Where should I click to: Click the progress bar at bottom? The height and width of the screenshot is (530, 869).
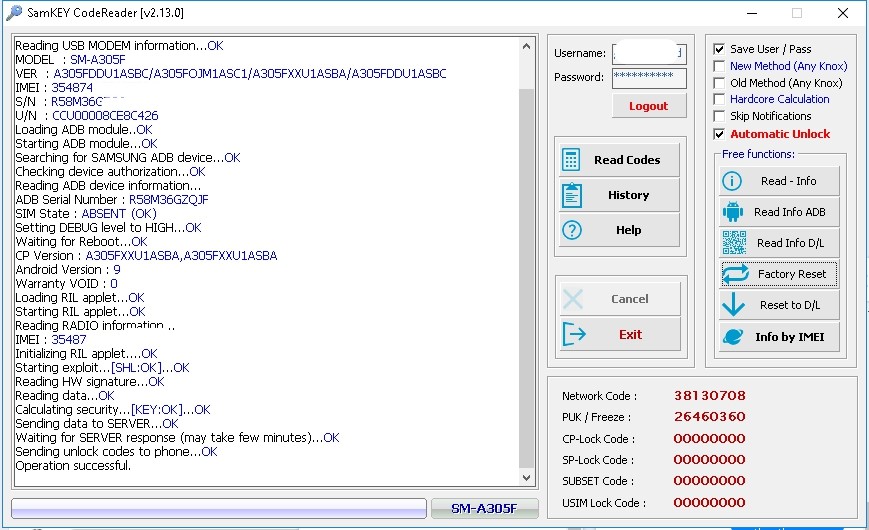click(x=219, y=508)
